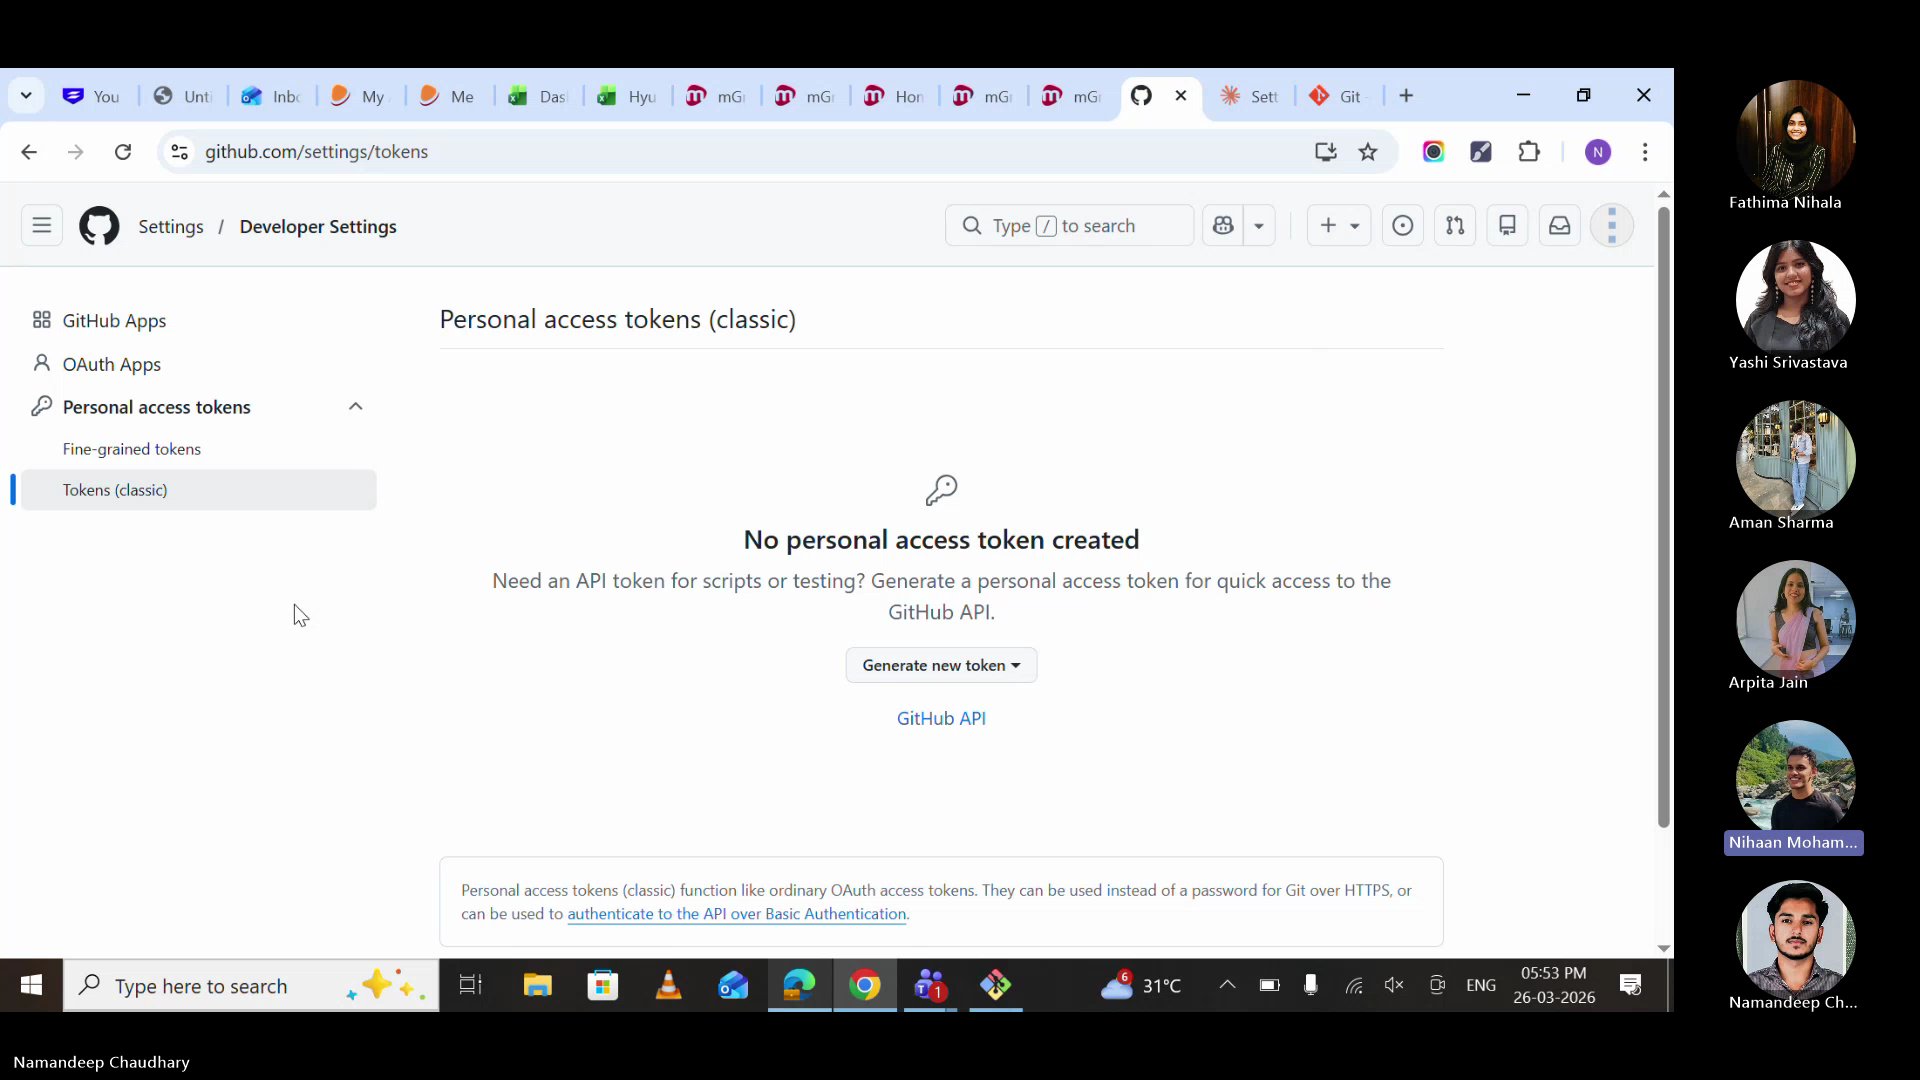Collapse the Personal access tokens section
The height and width of the screenshot is (1080, 1920).
(356, 407)
